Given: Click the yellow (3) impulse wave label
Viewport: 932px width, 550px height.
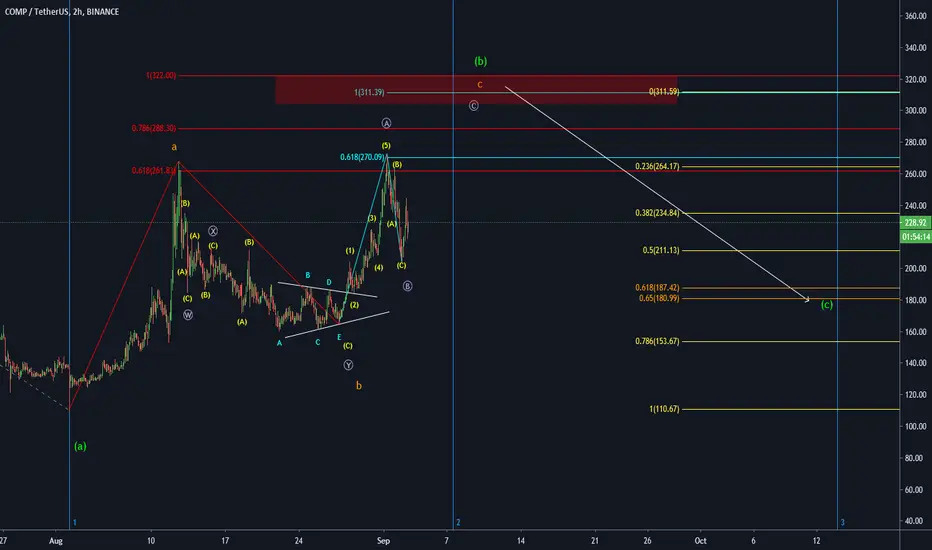Looking at the screenshot, I should click(372, 219).
